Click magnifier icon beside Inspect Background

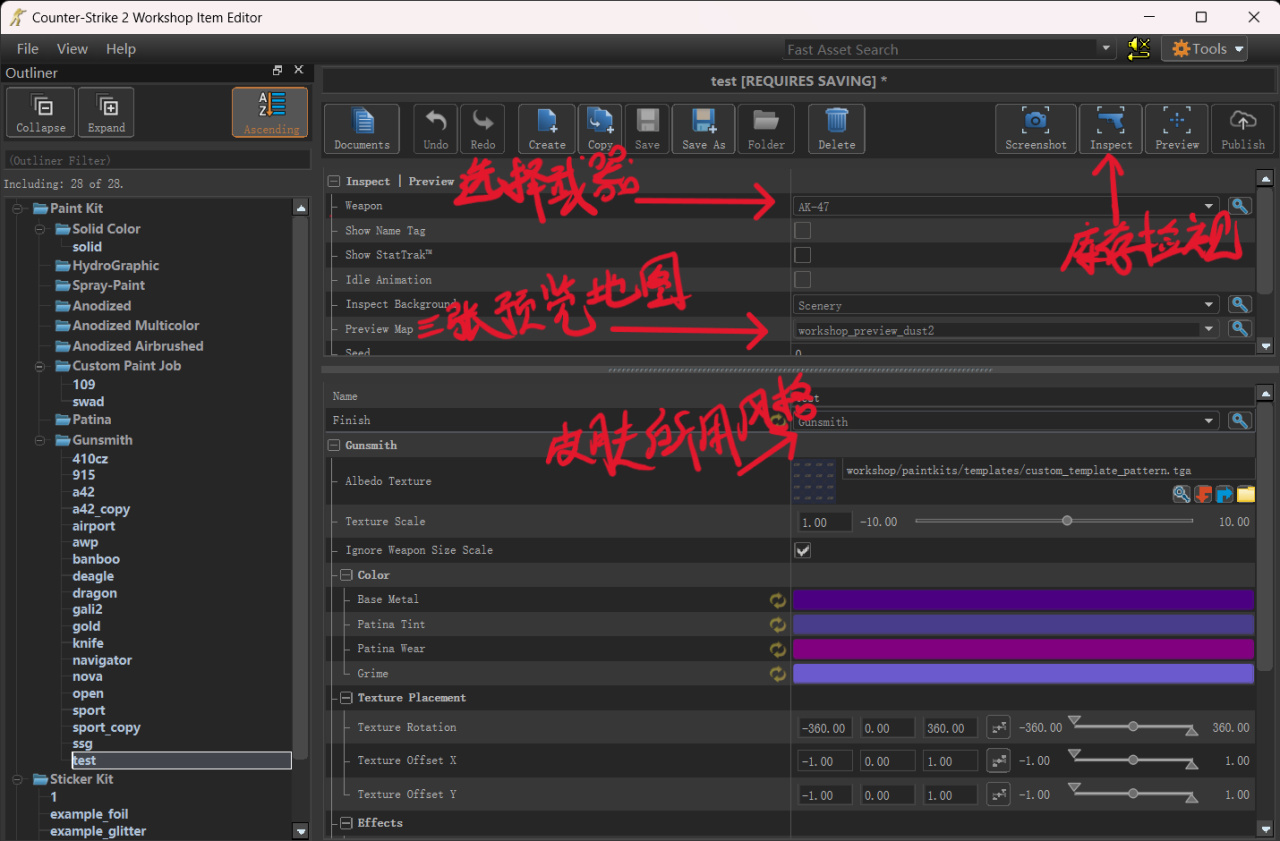coord(1239,305)
